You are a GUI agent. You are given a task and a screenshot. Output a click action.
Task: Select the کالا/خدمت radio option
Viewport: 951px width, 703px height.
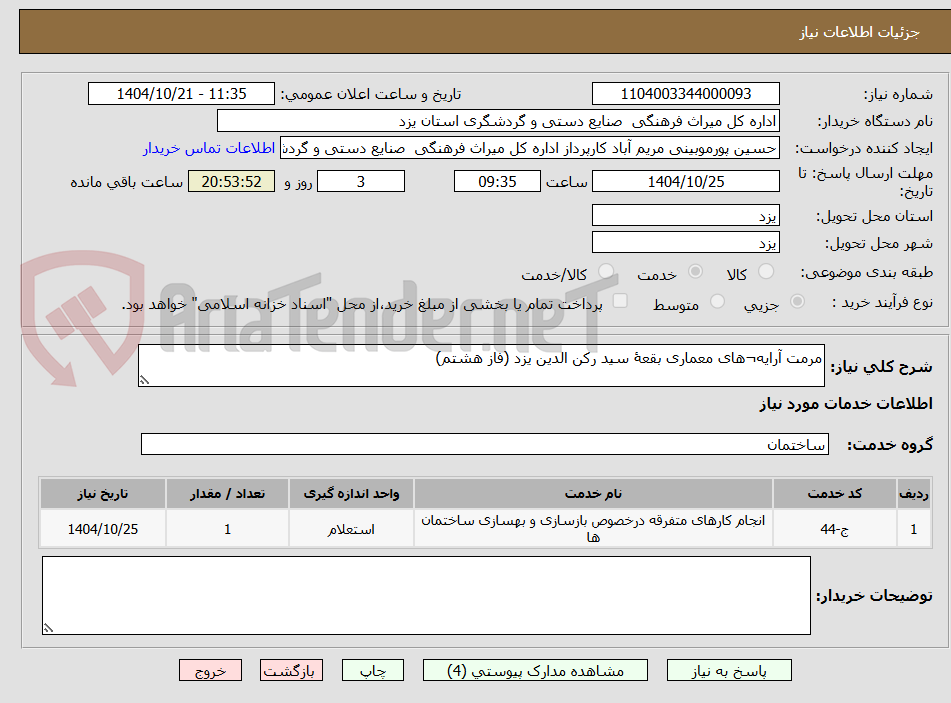(x=605, y=272)
